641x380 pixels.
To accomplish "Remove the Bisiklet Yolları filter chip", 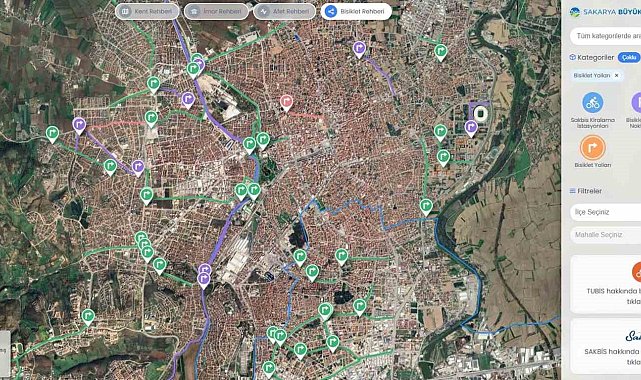I will tap(616, 75).
